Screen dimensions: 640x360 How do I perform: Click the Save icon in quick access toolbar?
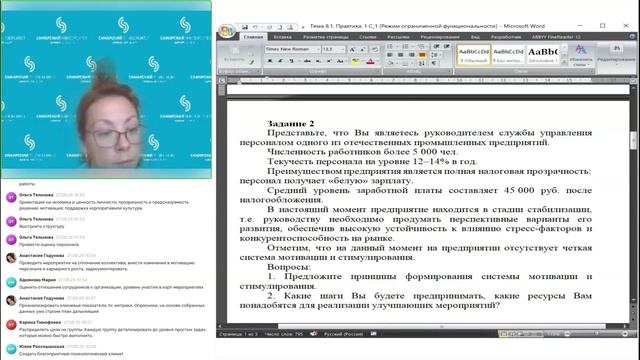(x=245, y=27)
